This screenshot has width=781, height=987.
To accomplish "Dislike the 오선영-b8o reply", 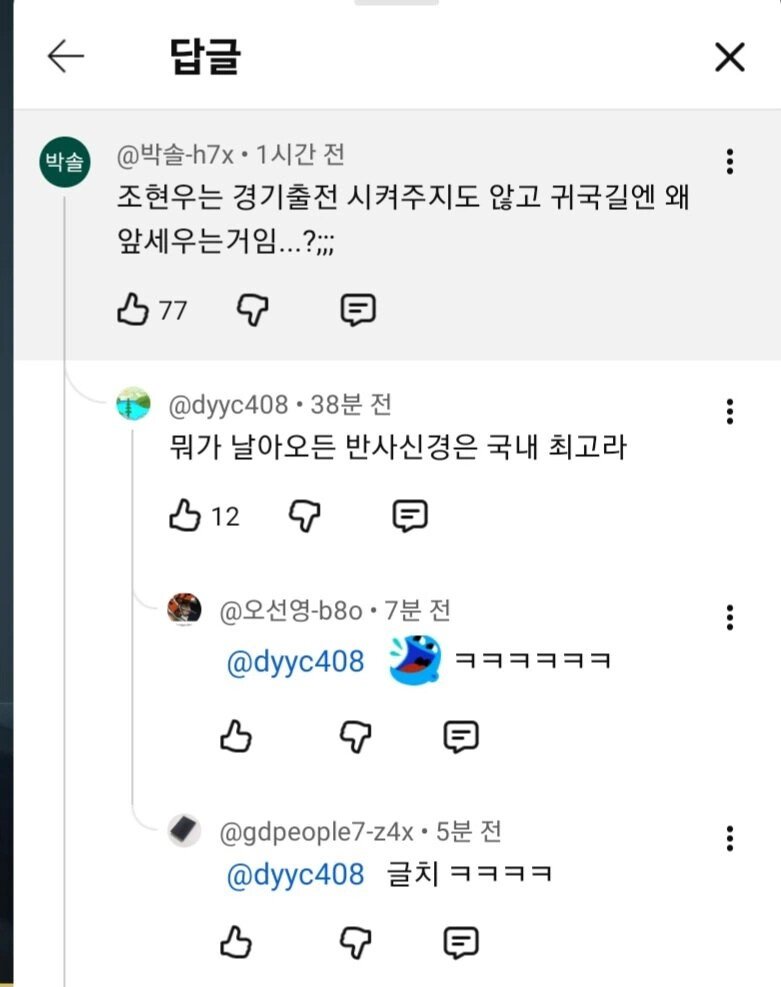I will click(x=356, y=736).
